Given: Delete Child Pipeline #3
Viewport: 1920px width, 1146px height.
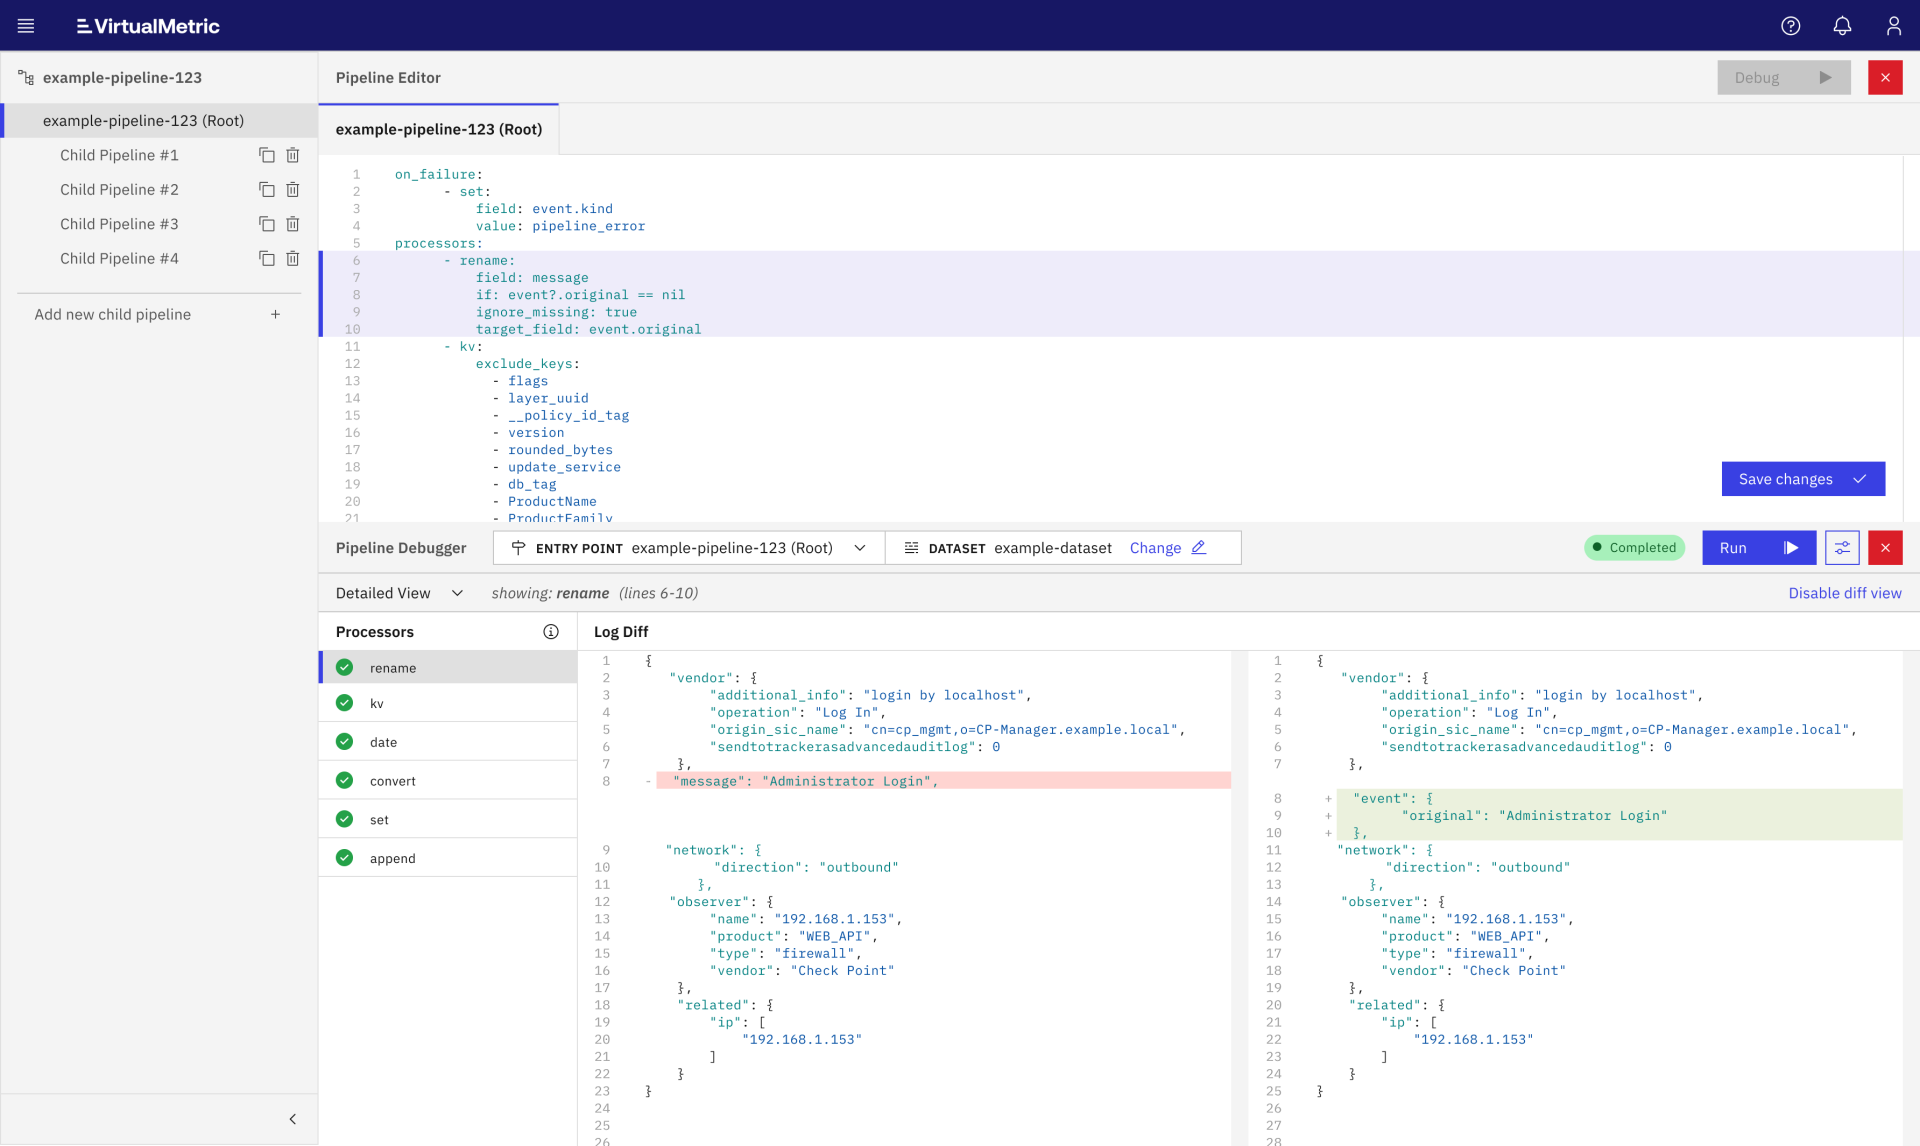Looking at the screenshot, I should coord(293,224).
